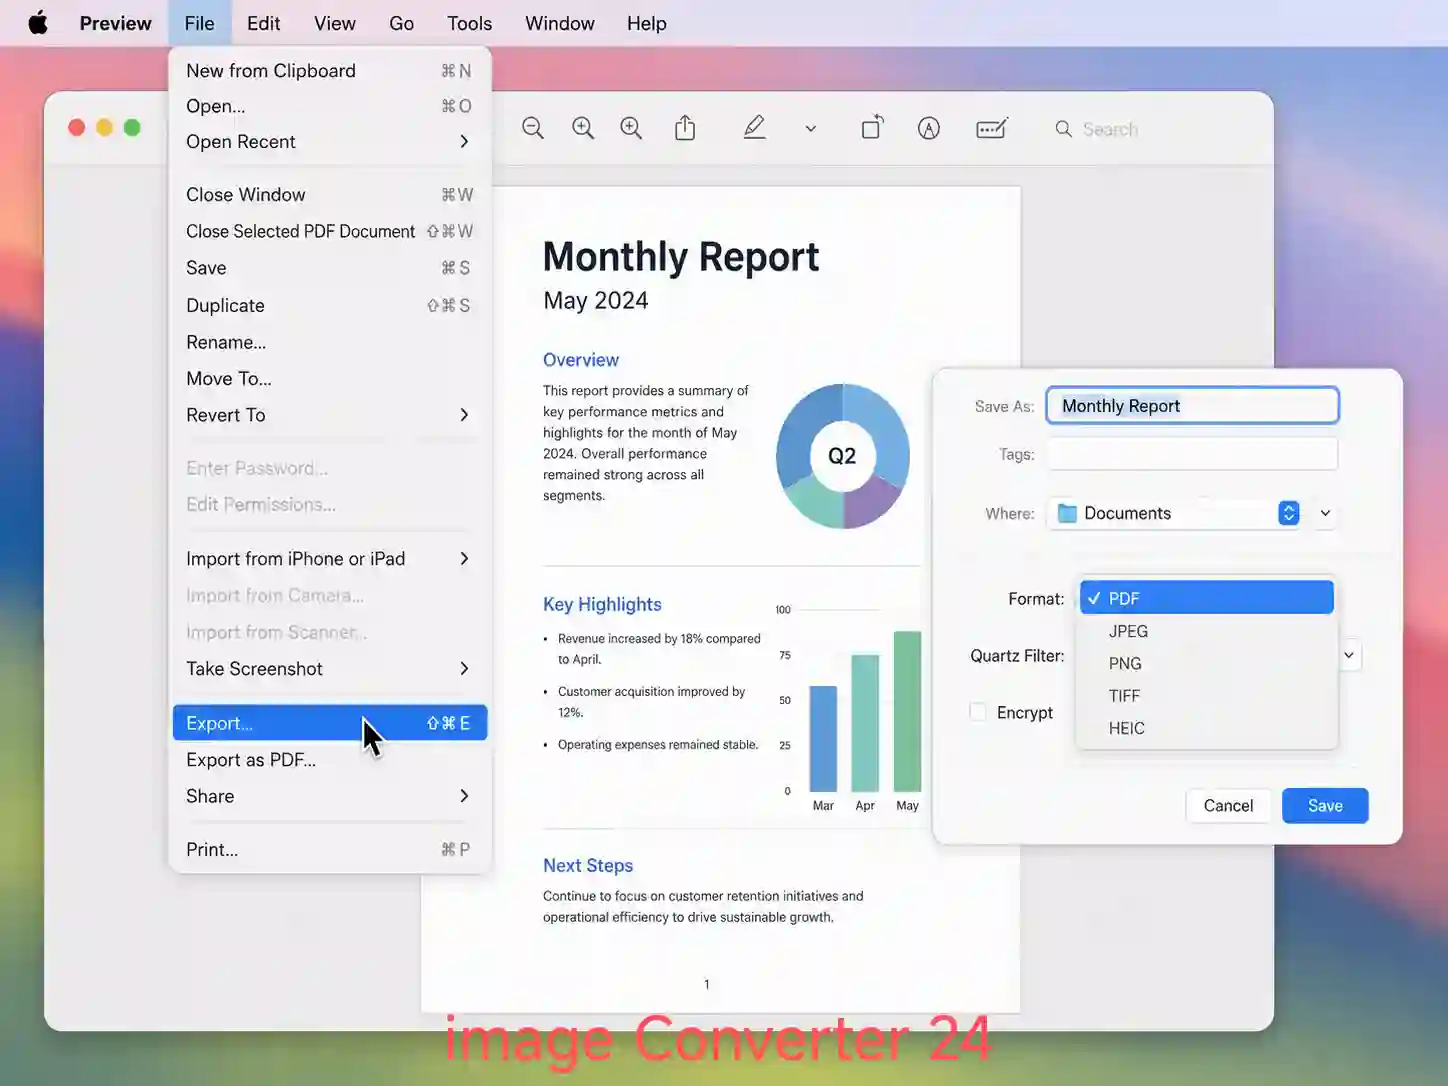The image size is (1448, 1086).
Task: Open the Quartz Filter dropdown arrow
Action: pyautogui.click(x=1349, y=656)
